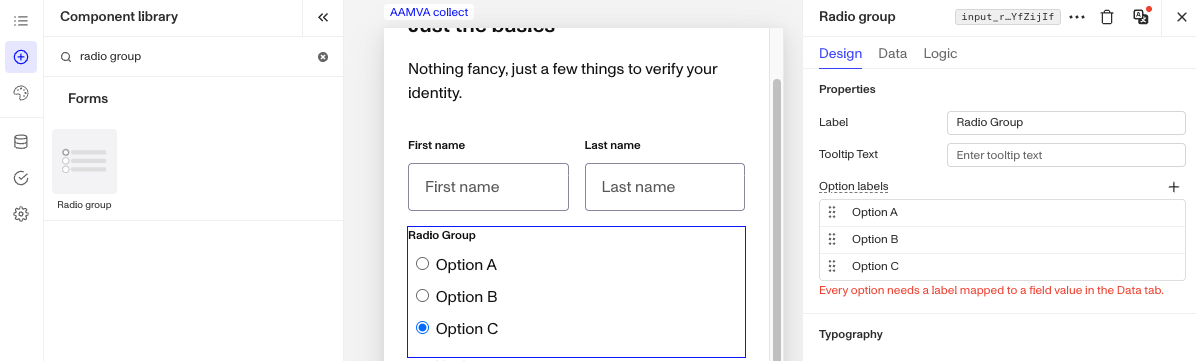
Task: Delete the Radio group component
Action: (x=1107, y=17)
